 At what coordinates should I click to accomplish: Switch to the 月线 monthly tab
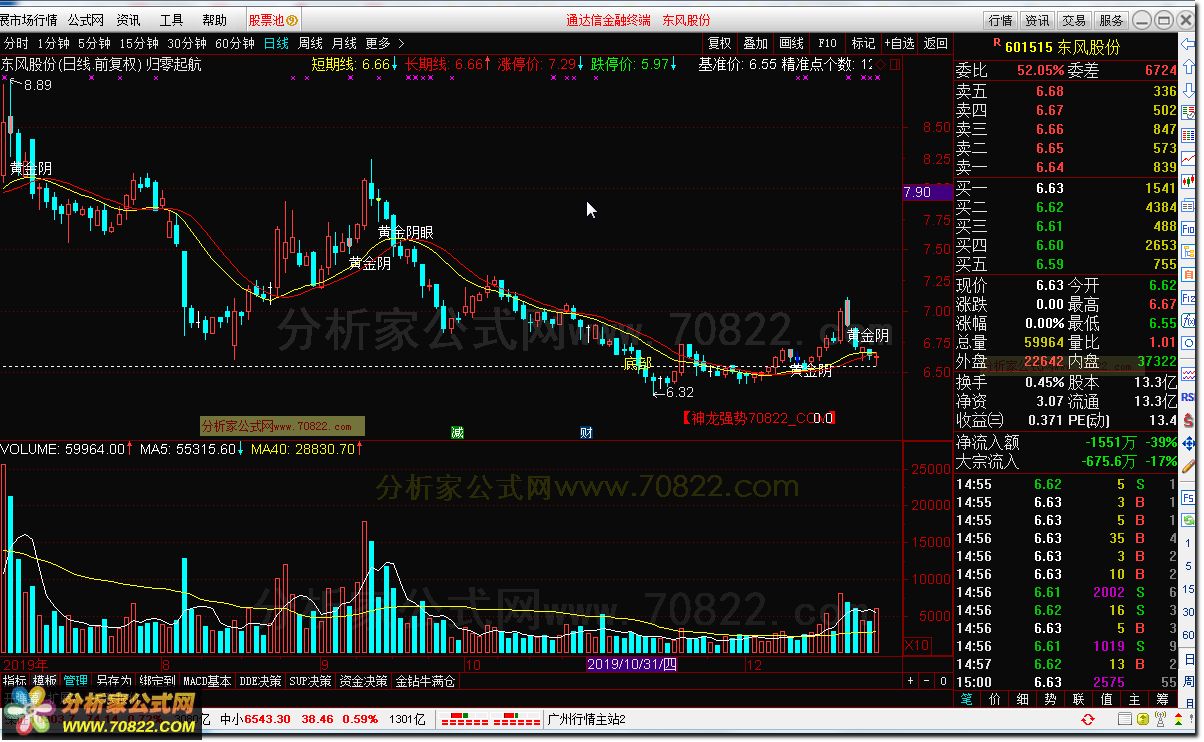tap(344, 43)
